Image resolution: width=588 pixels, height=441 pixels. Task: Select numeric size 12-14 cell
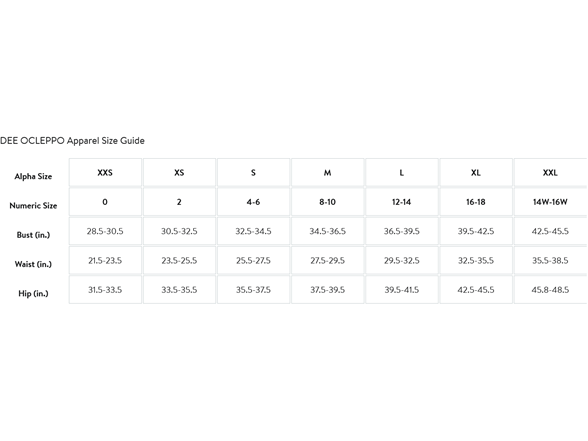(x=402, y=202)
